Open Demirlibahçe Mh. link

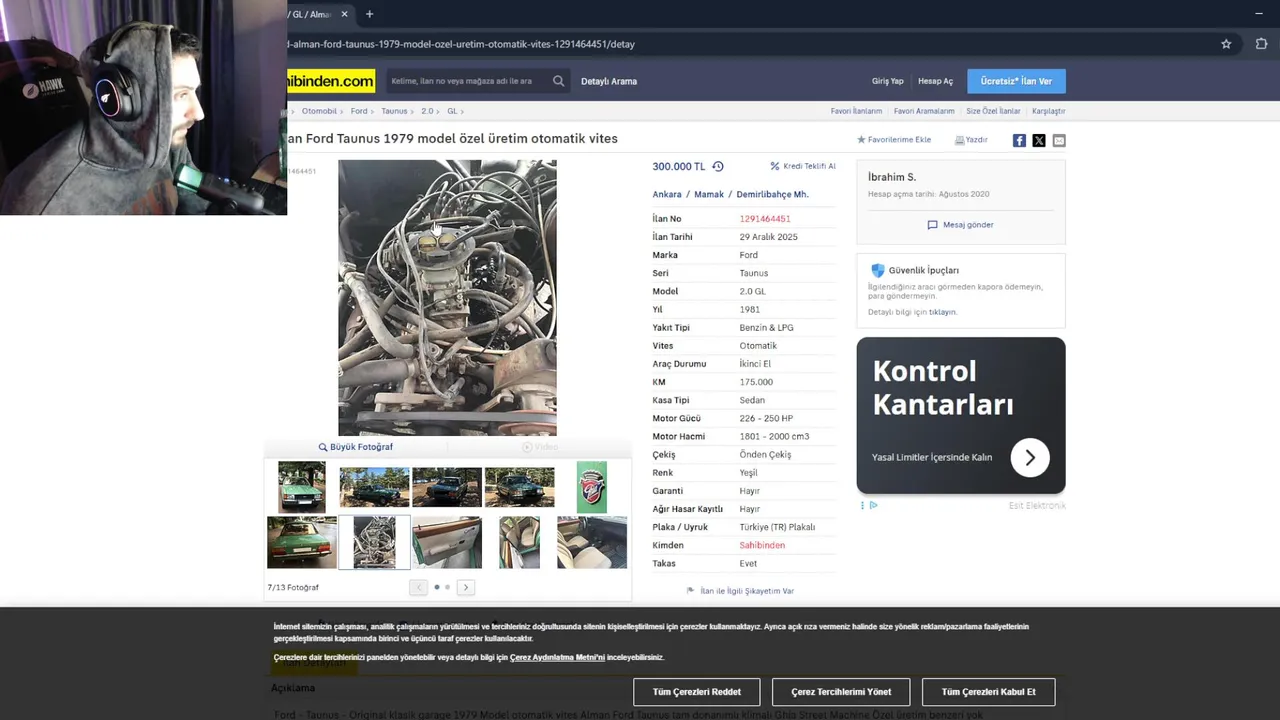click(772, 194)
